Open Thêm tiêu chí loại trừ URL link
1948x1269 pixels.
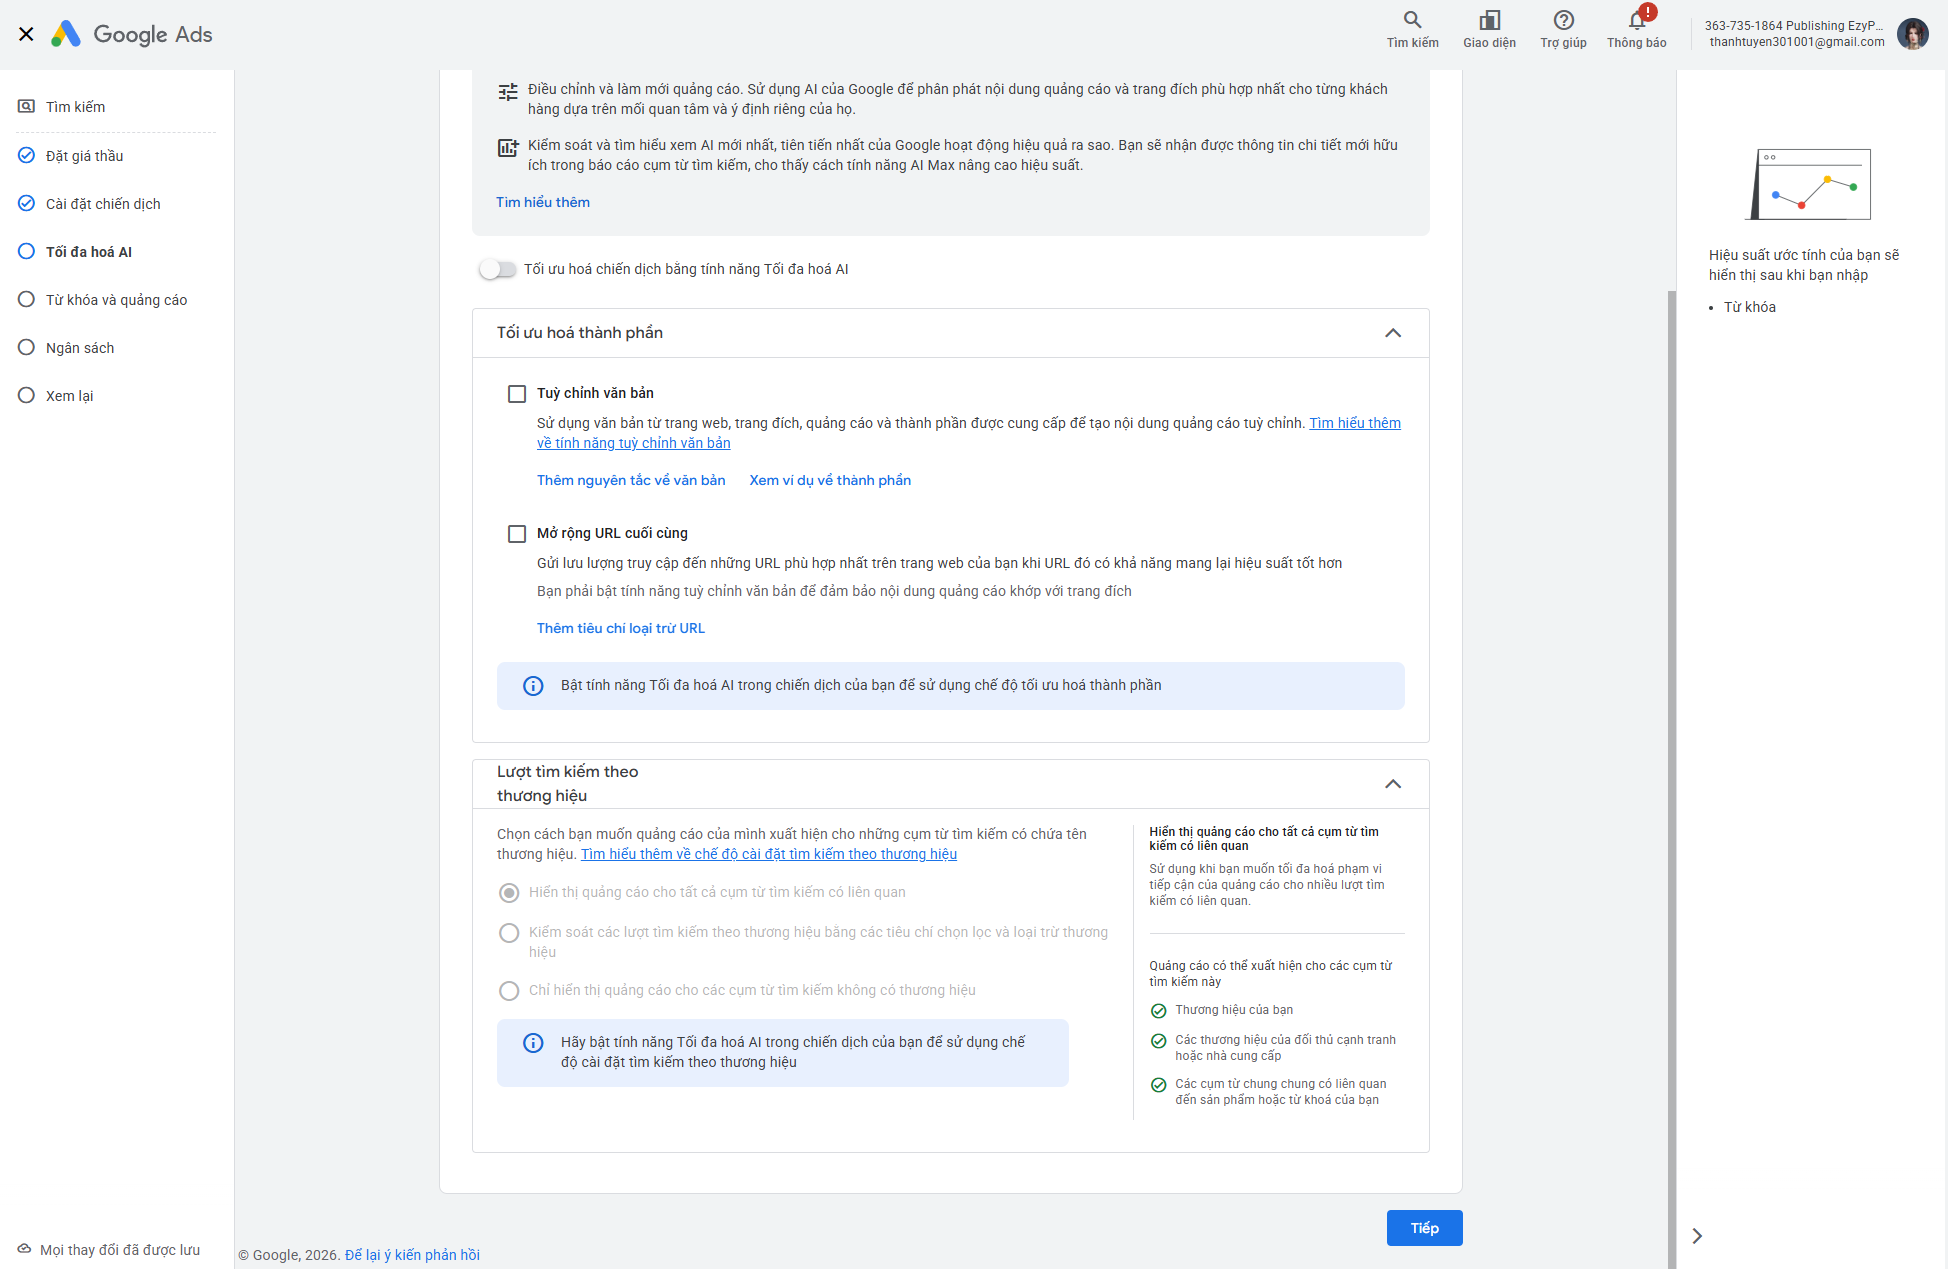coord(621,628)
